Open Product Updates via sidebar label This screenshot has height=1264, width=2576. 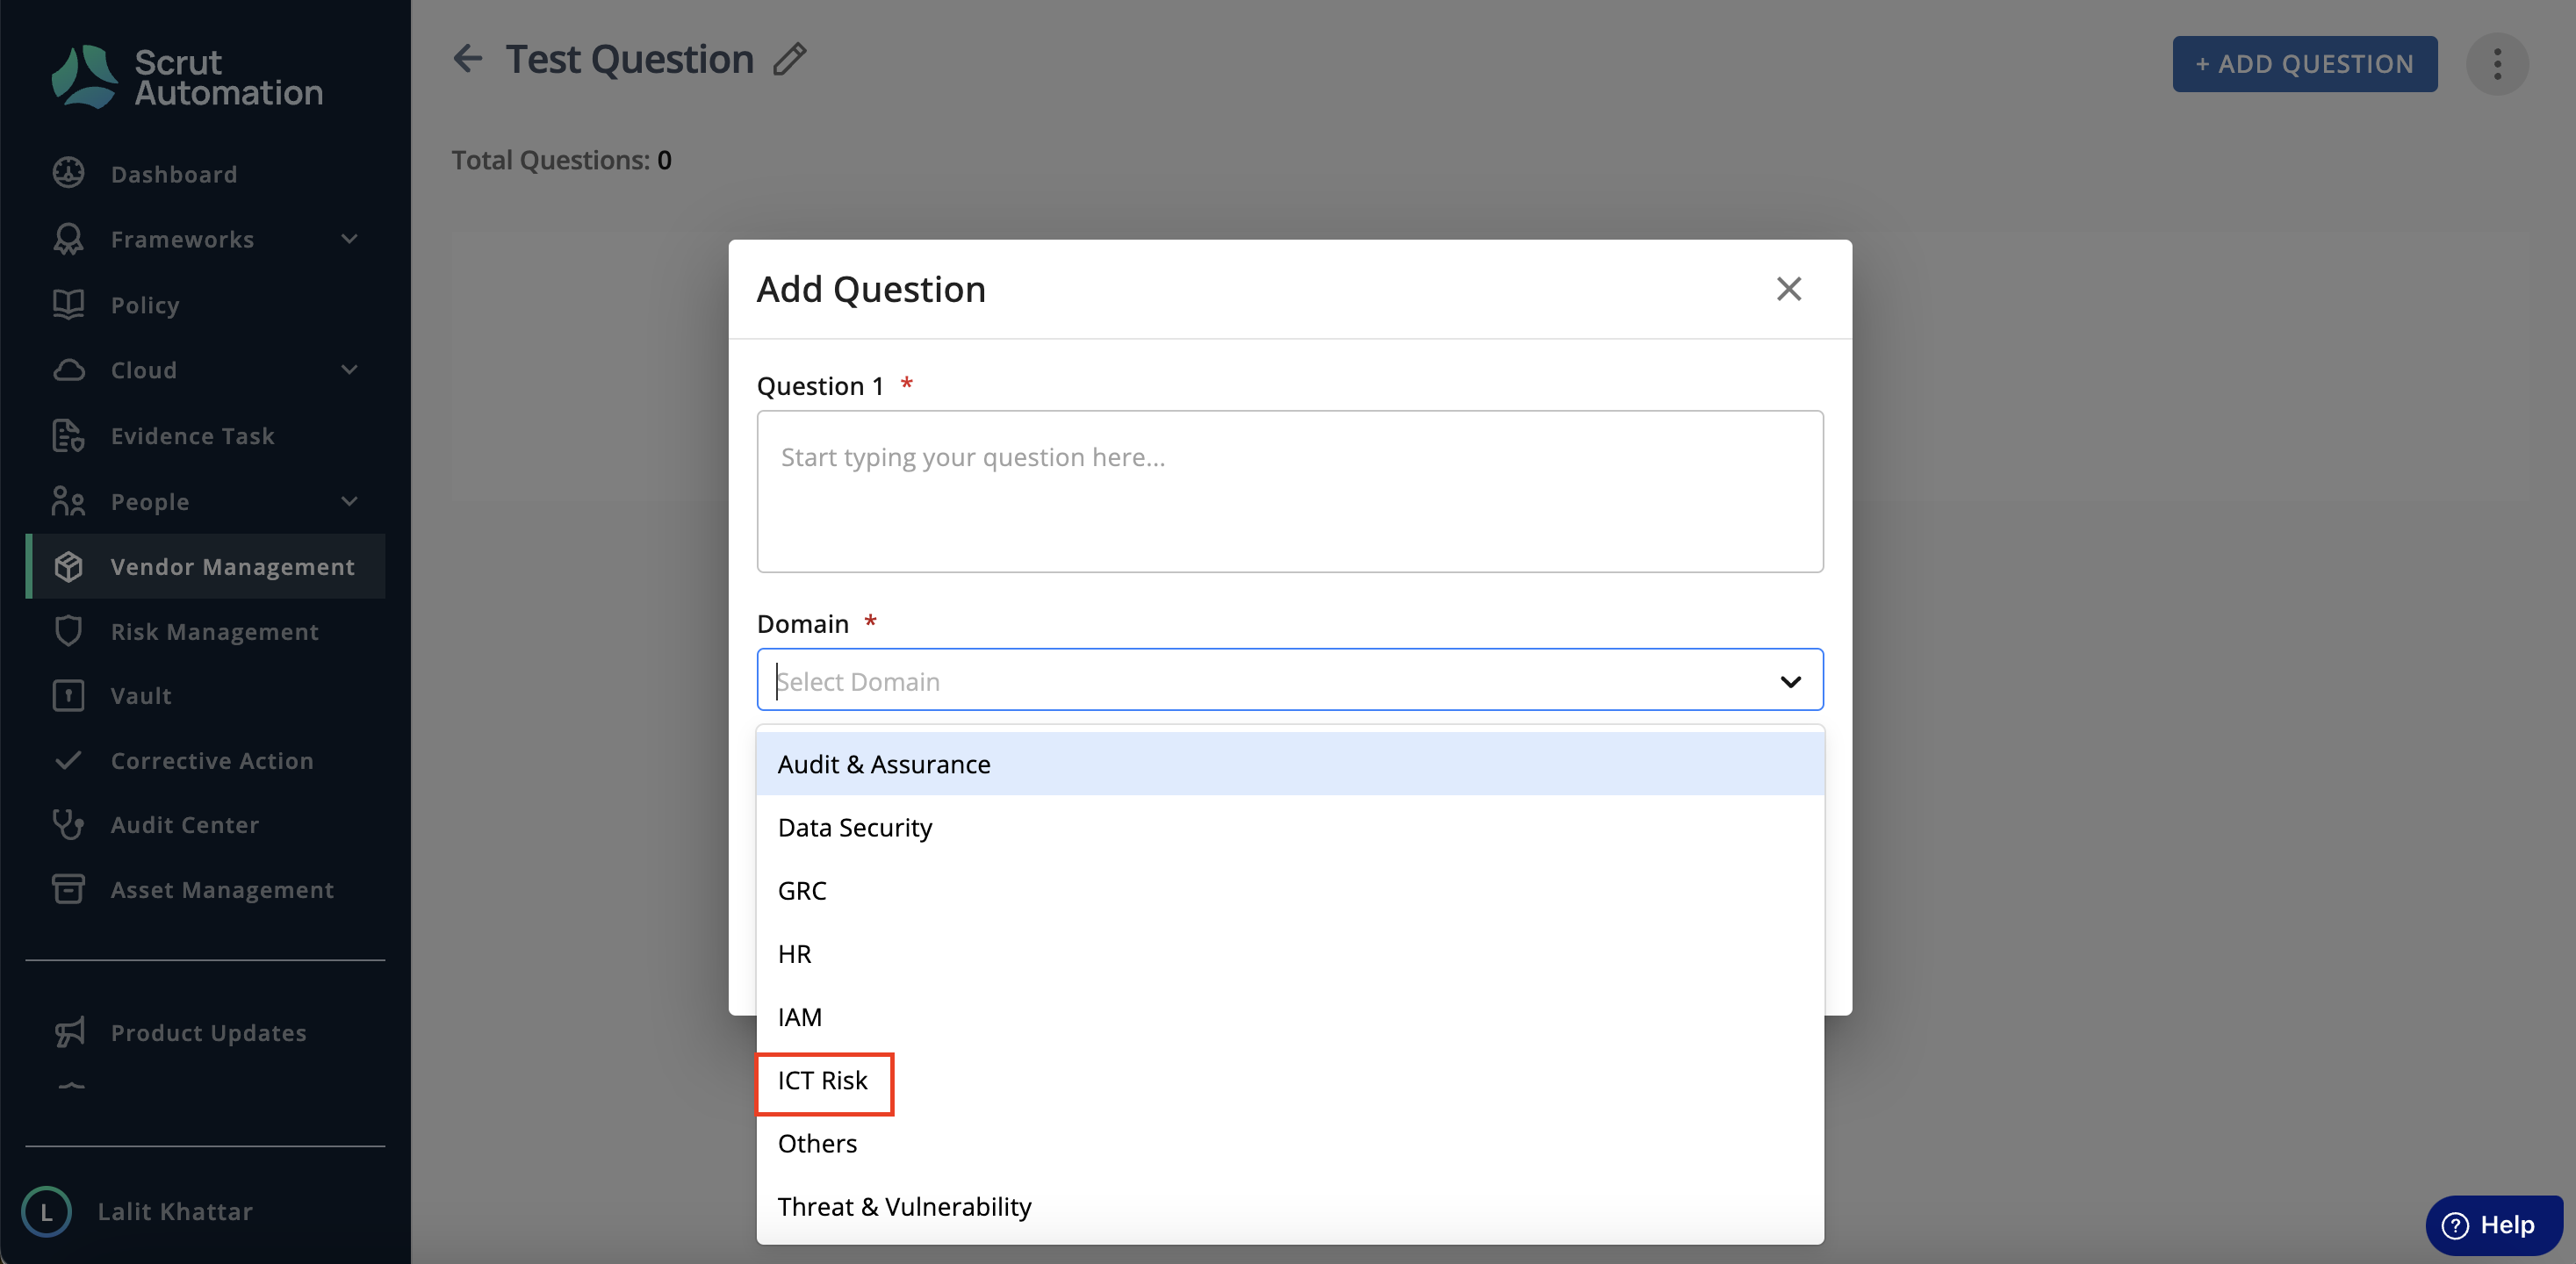(208, 1033)
